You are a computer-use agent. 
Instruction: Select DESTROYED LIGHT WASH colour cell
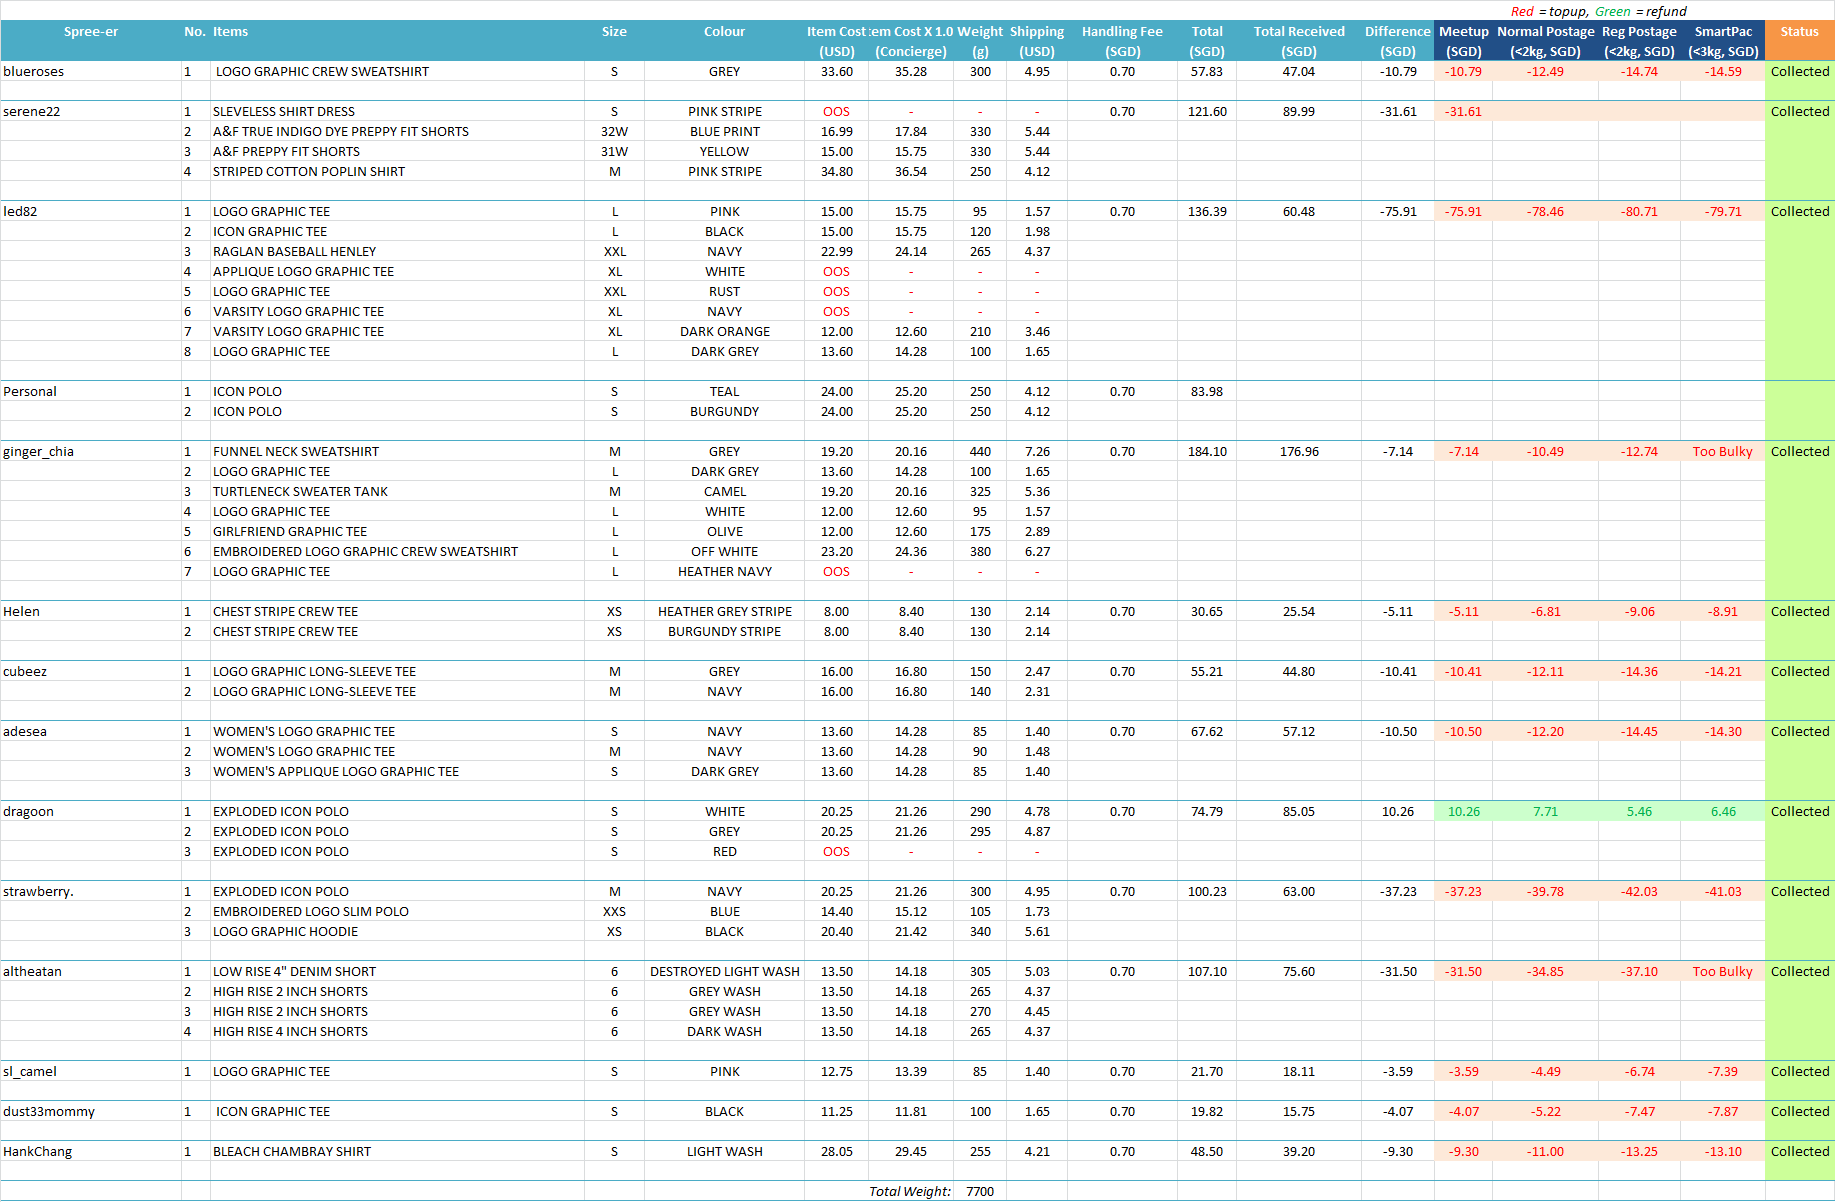[725, 972]
